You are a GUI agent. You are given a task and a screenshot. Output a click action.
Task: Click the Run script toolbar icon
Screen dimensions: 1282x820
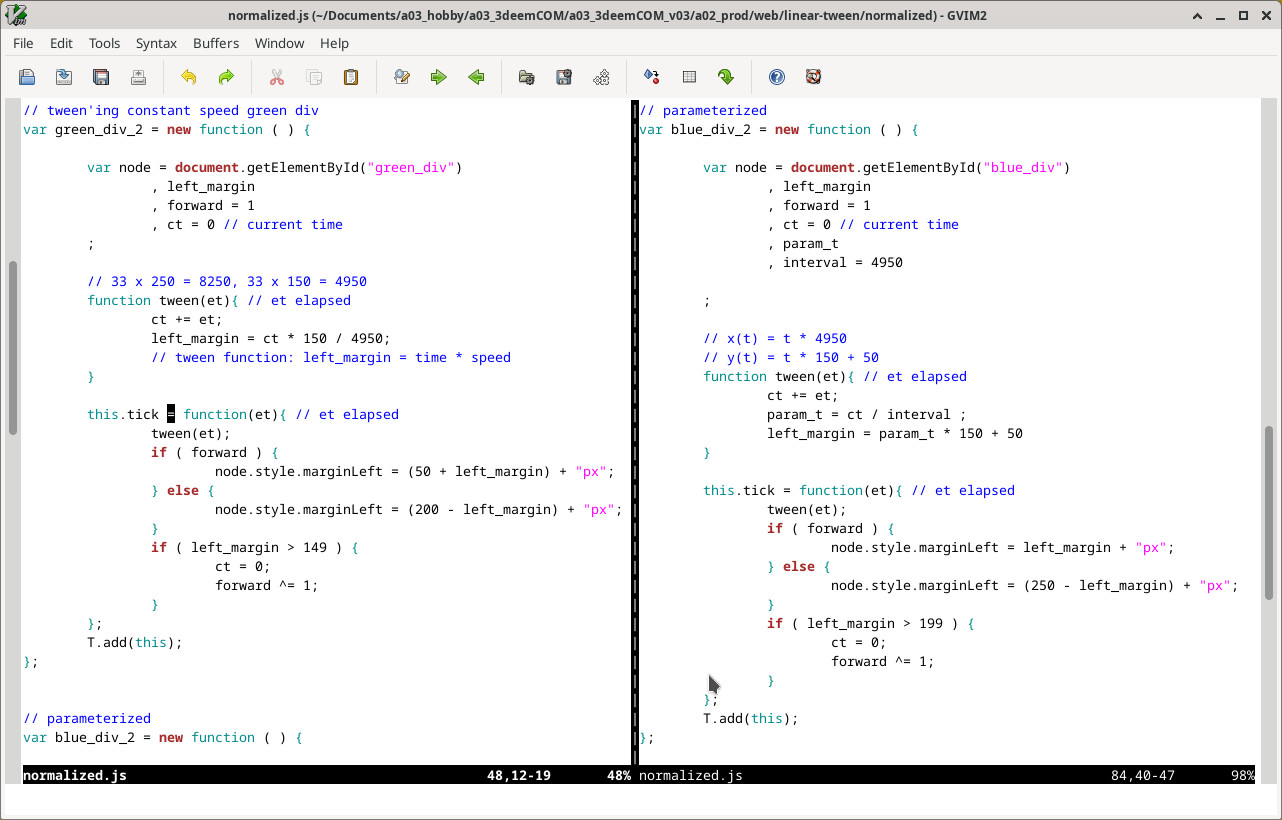601,77
